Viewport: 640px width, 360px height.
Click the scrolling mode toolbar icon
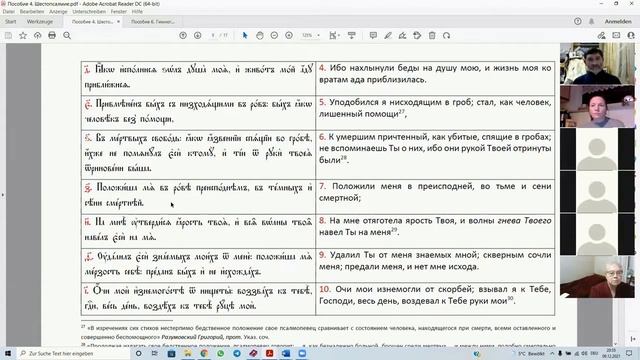click(351, 36)
